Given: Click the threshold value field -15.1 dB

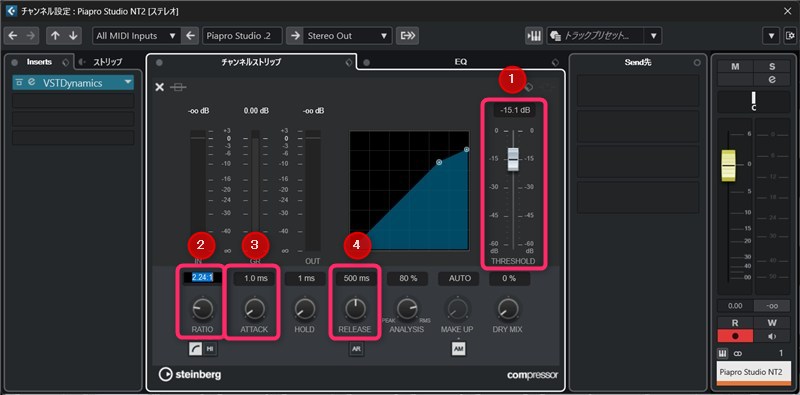Looking at the screenshot, I should [514, 110].
